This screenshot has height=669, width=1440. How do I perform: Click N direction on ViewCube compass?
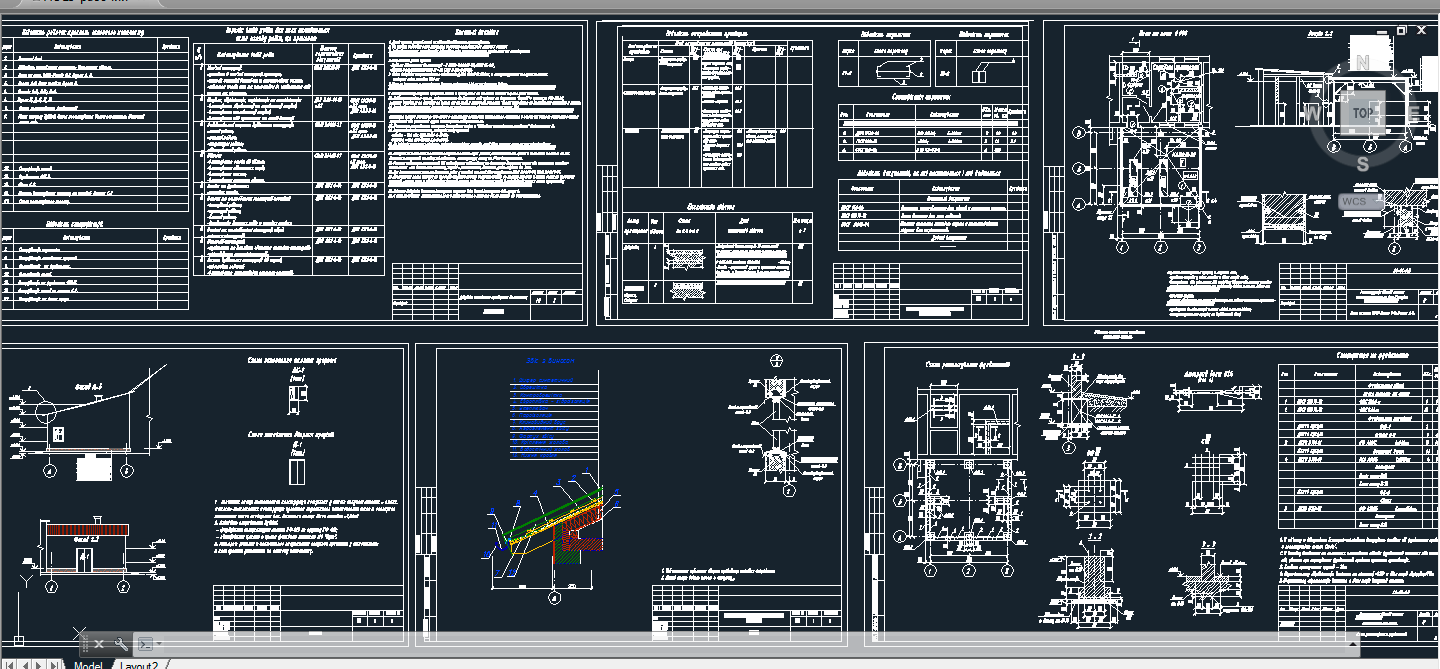click(x=1363, y=62)
